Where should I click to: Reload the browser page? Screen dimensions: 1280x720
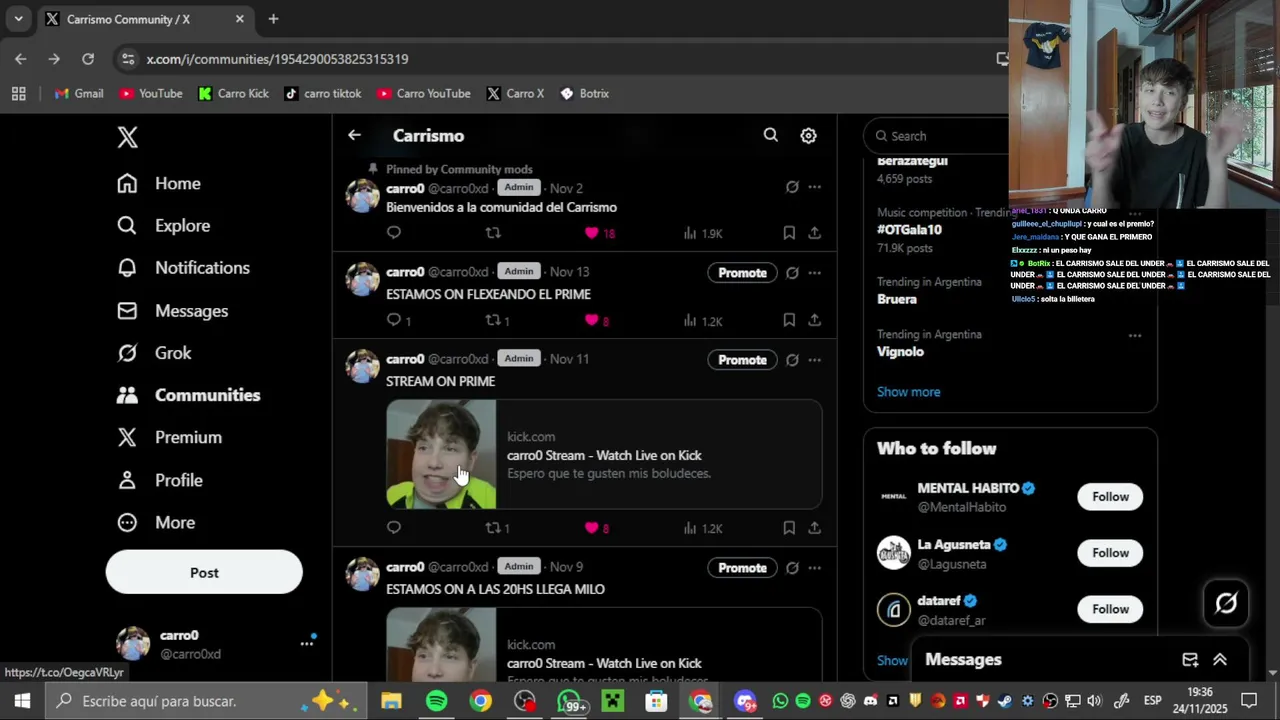[88, 59]
